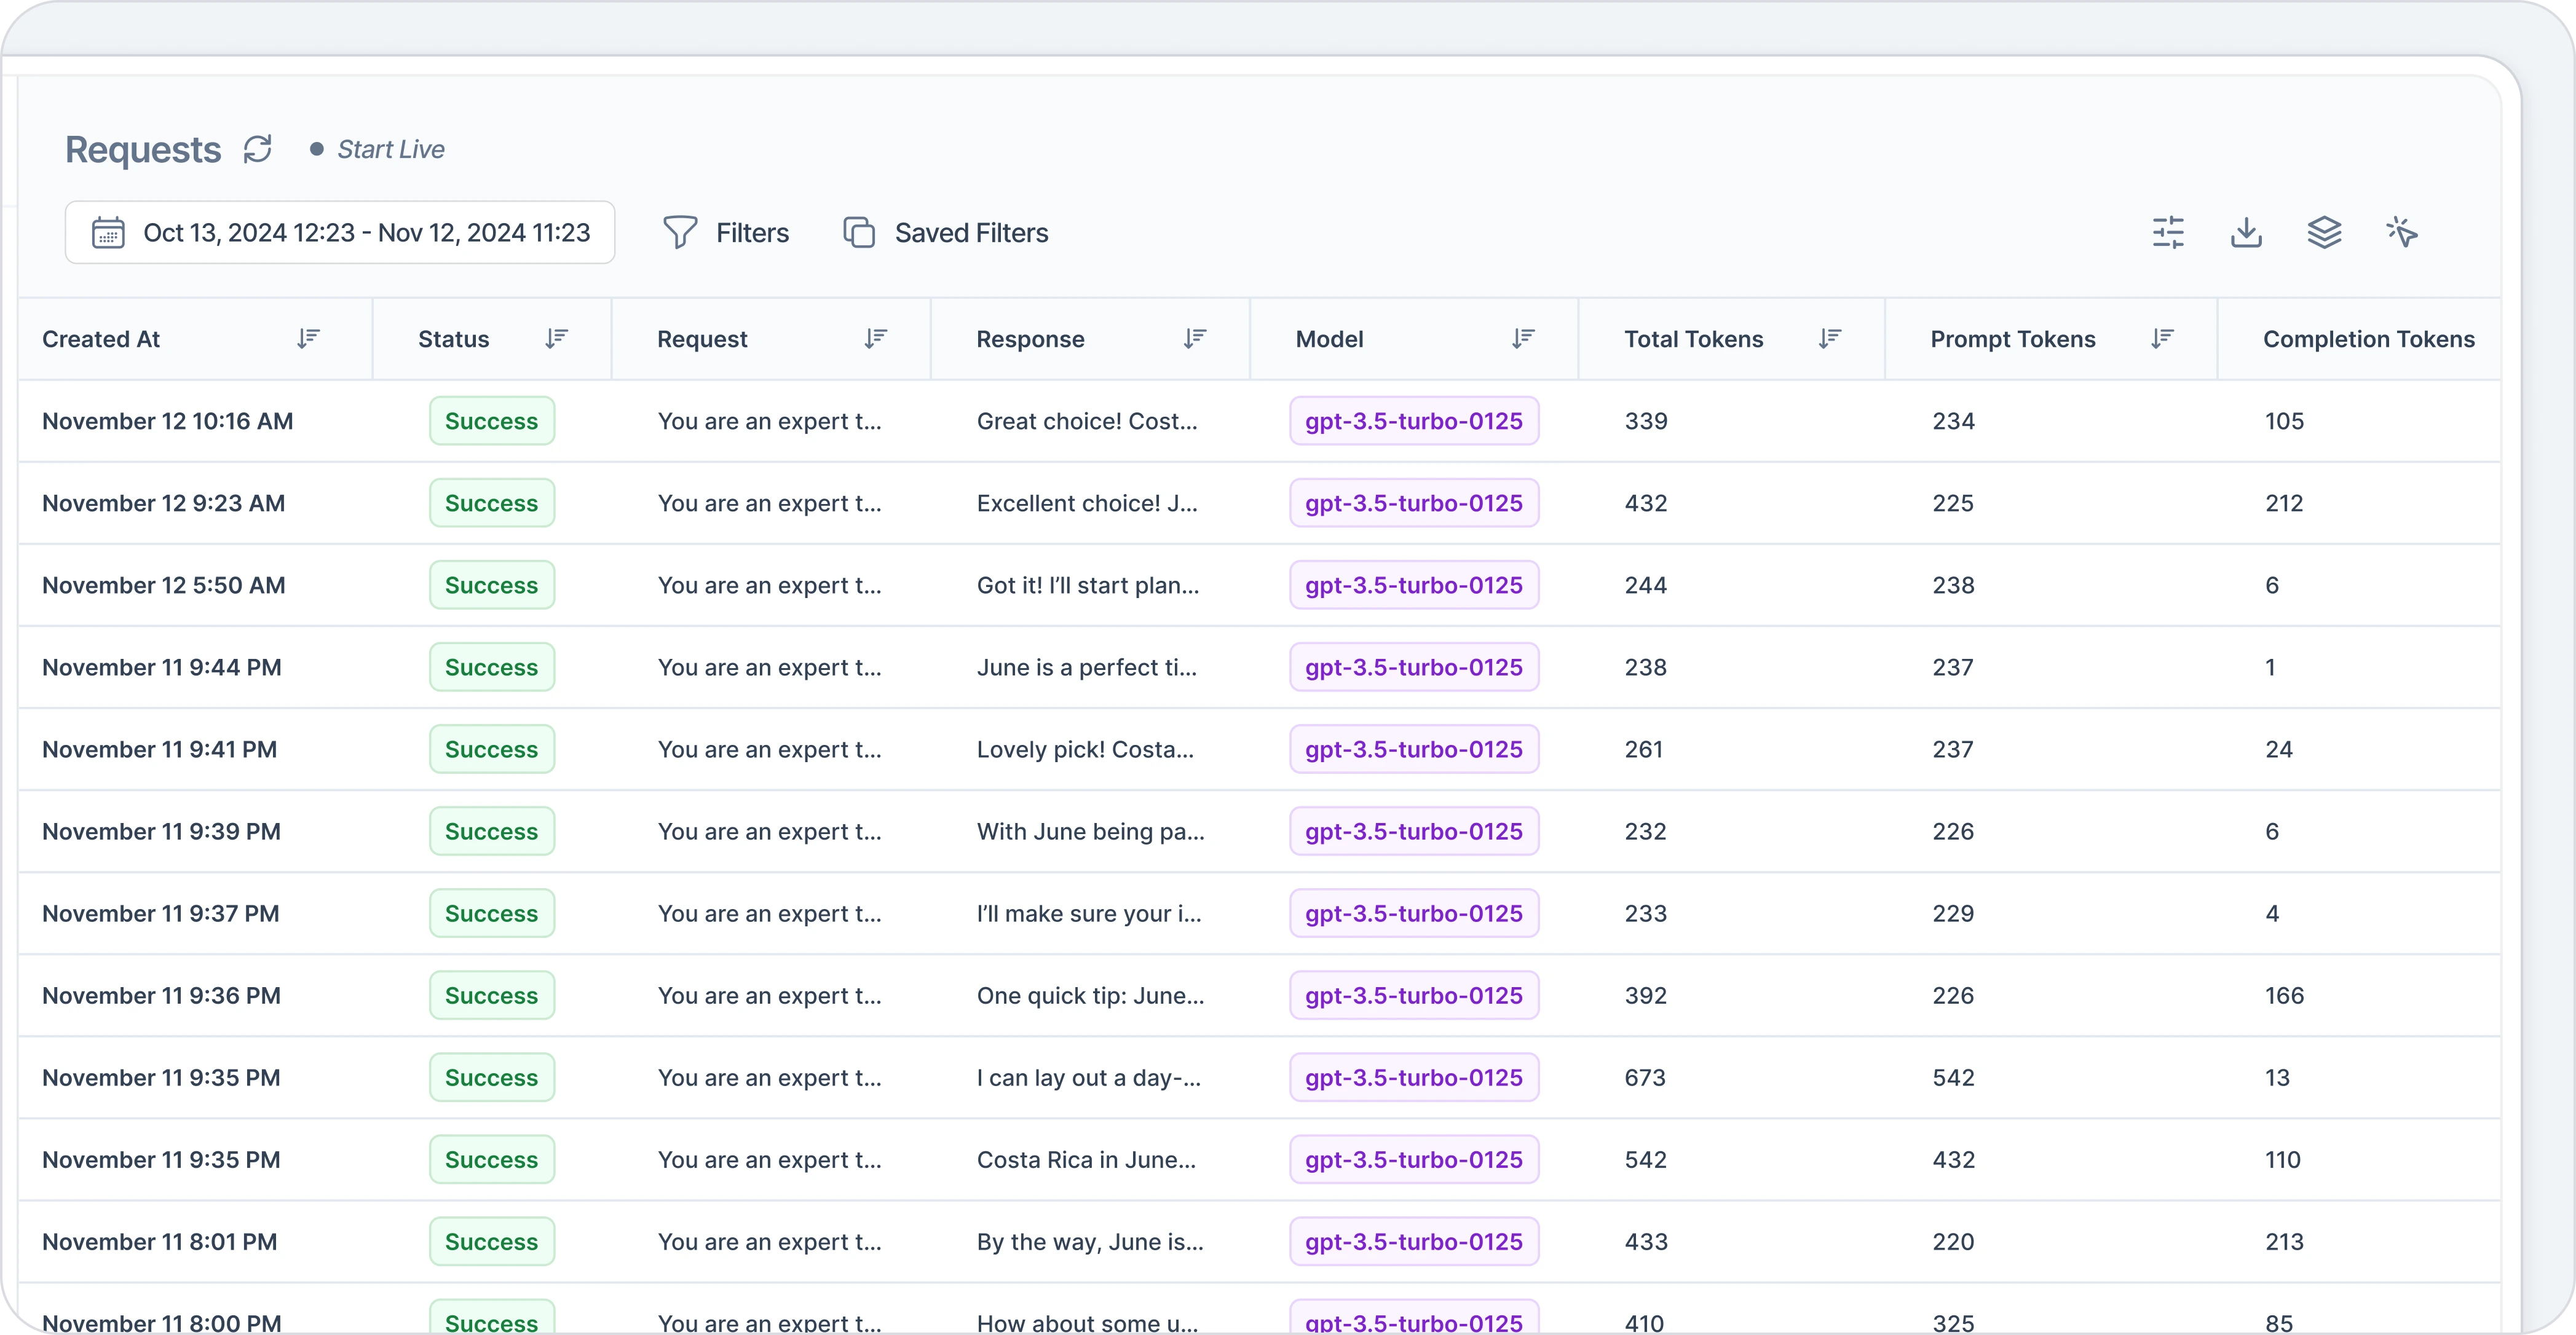
Task: Click completion tokens value 110
Action: click(2283, 1159)
